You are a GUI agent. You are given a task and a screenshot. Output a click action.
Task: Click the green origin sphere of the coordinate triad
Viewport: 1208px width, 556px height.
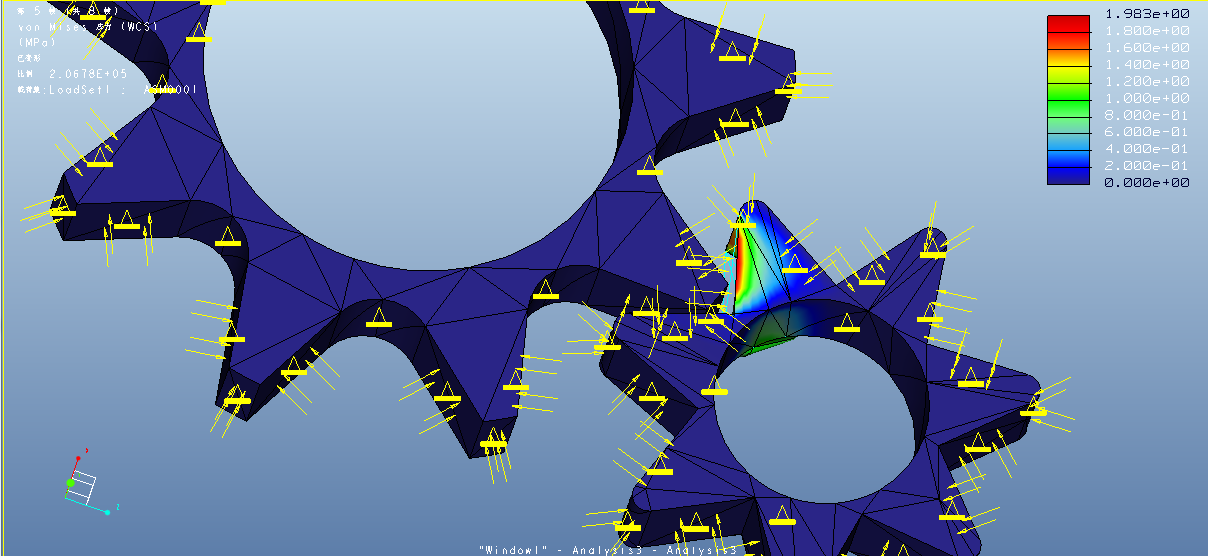[71, 484]
